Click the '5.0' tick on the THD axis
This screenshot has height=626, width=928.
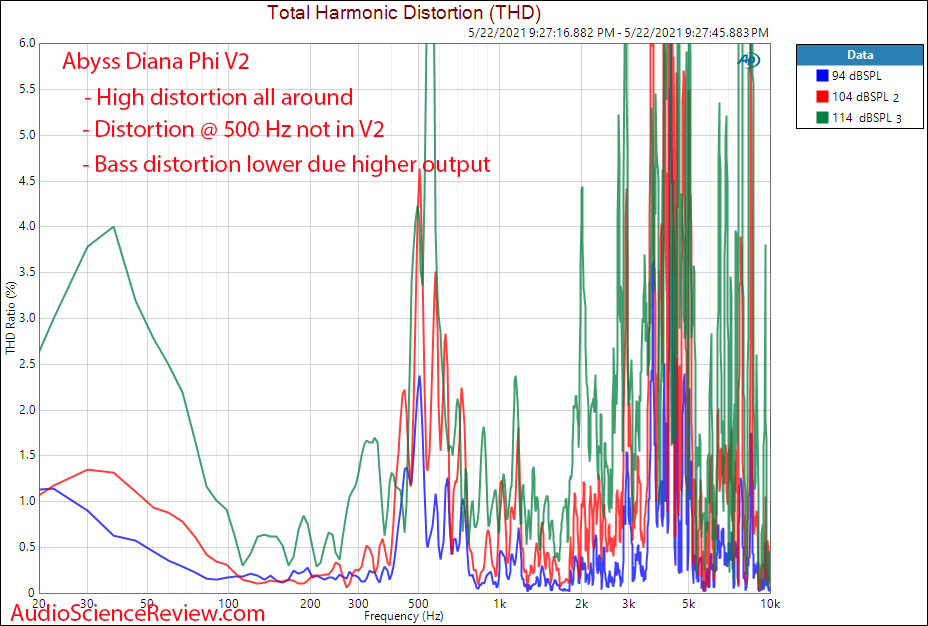(28, 135)
